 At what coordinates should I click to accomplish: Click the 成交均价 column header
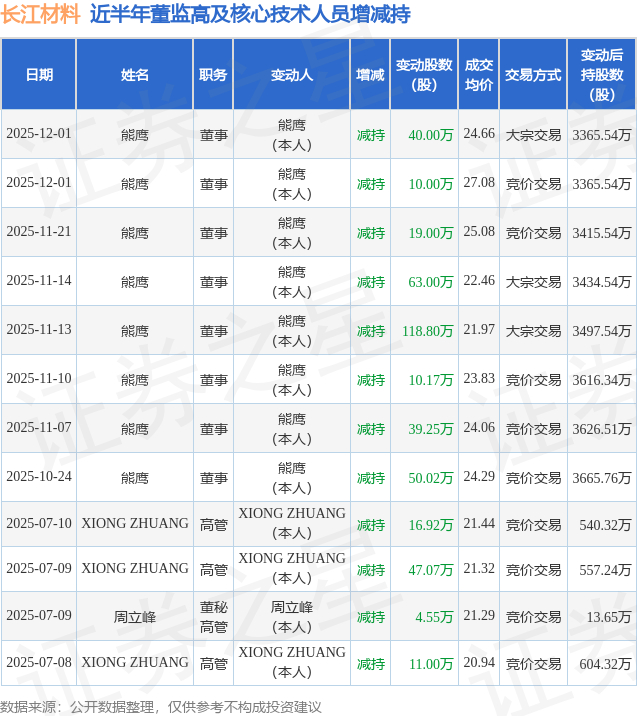click(479, 74)
